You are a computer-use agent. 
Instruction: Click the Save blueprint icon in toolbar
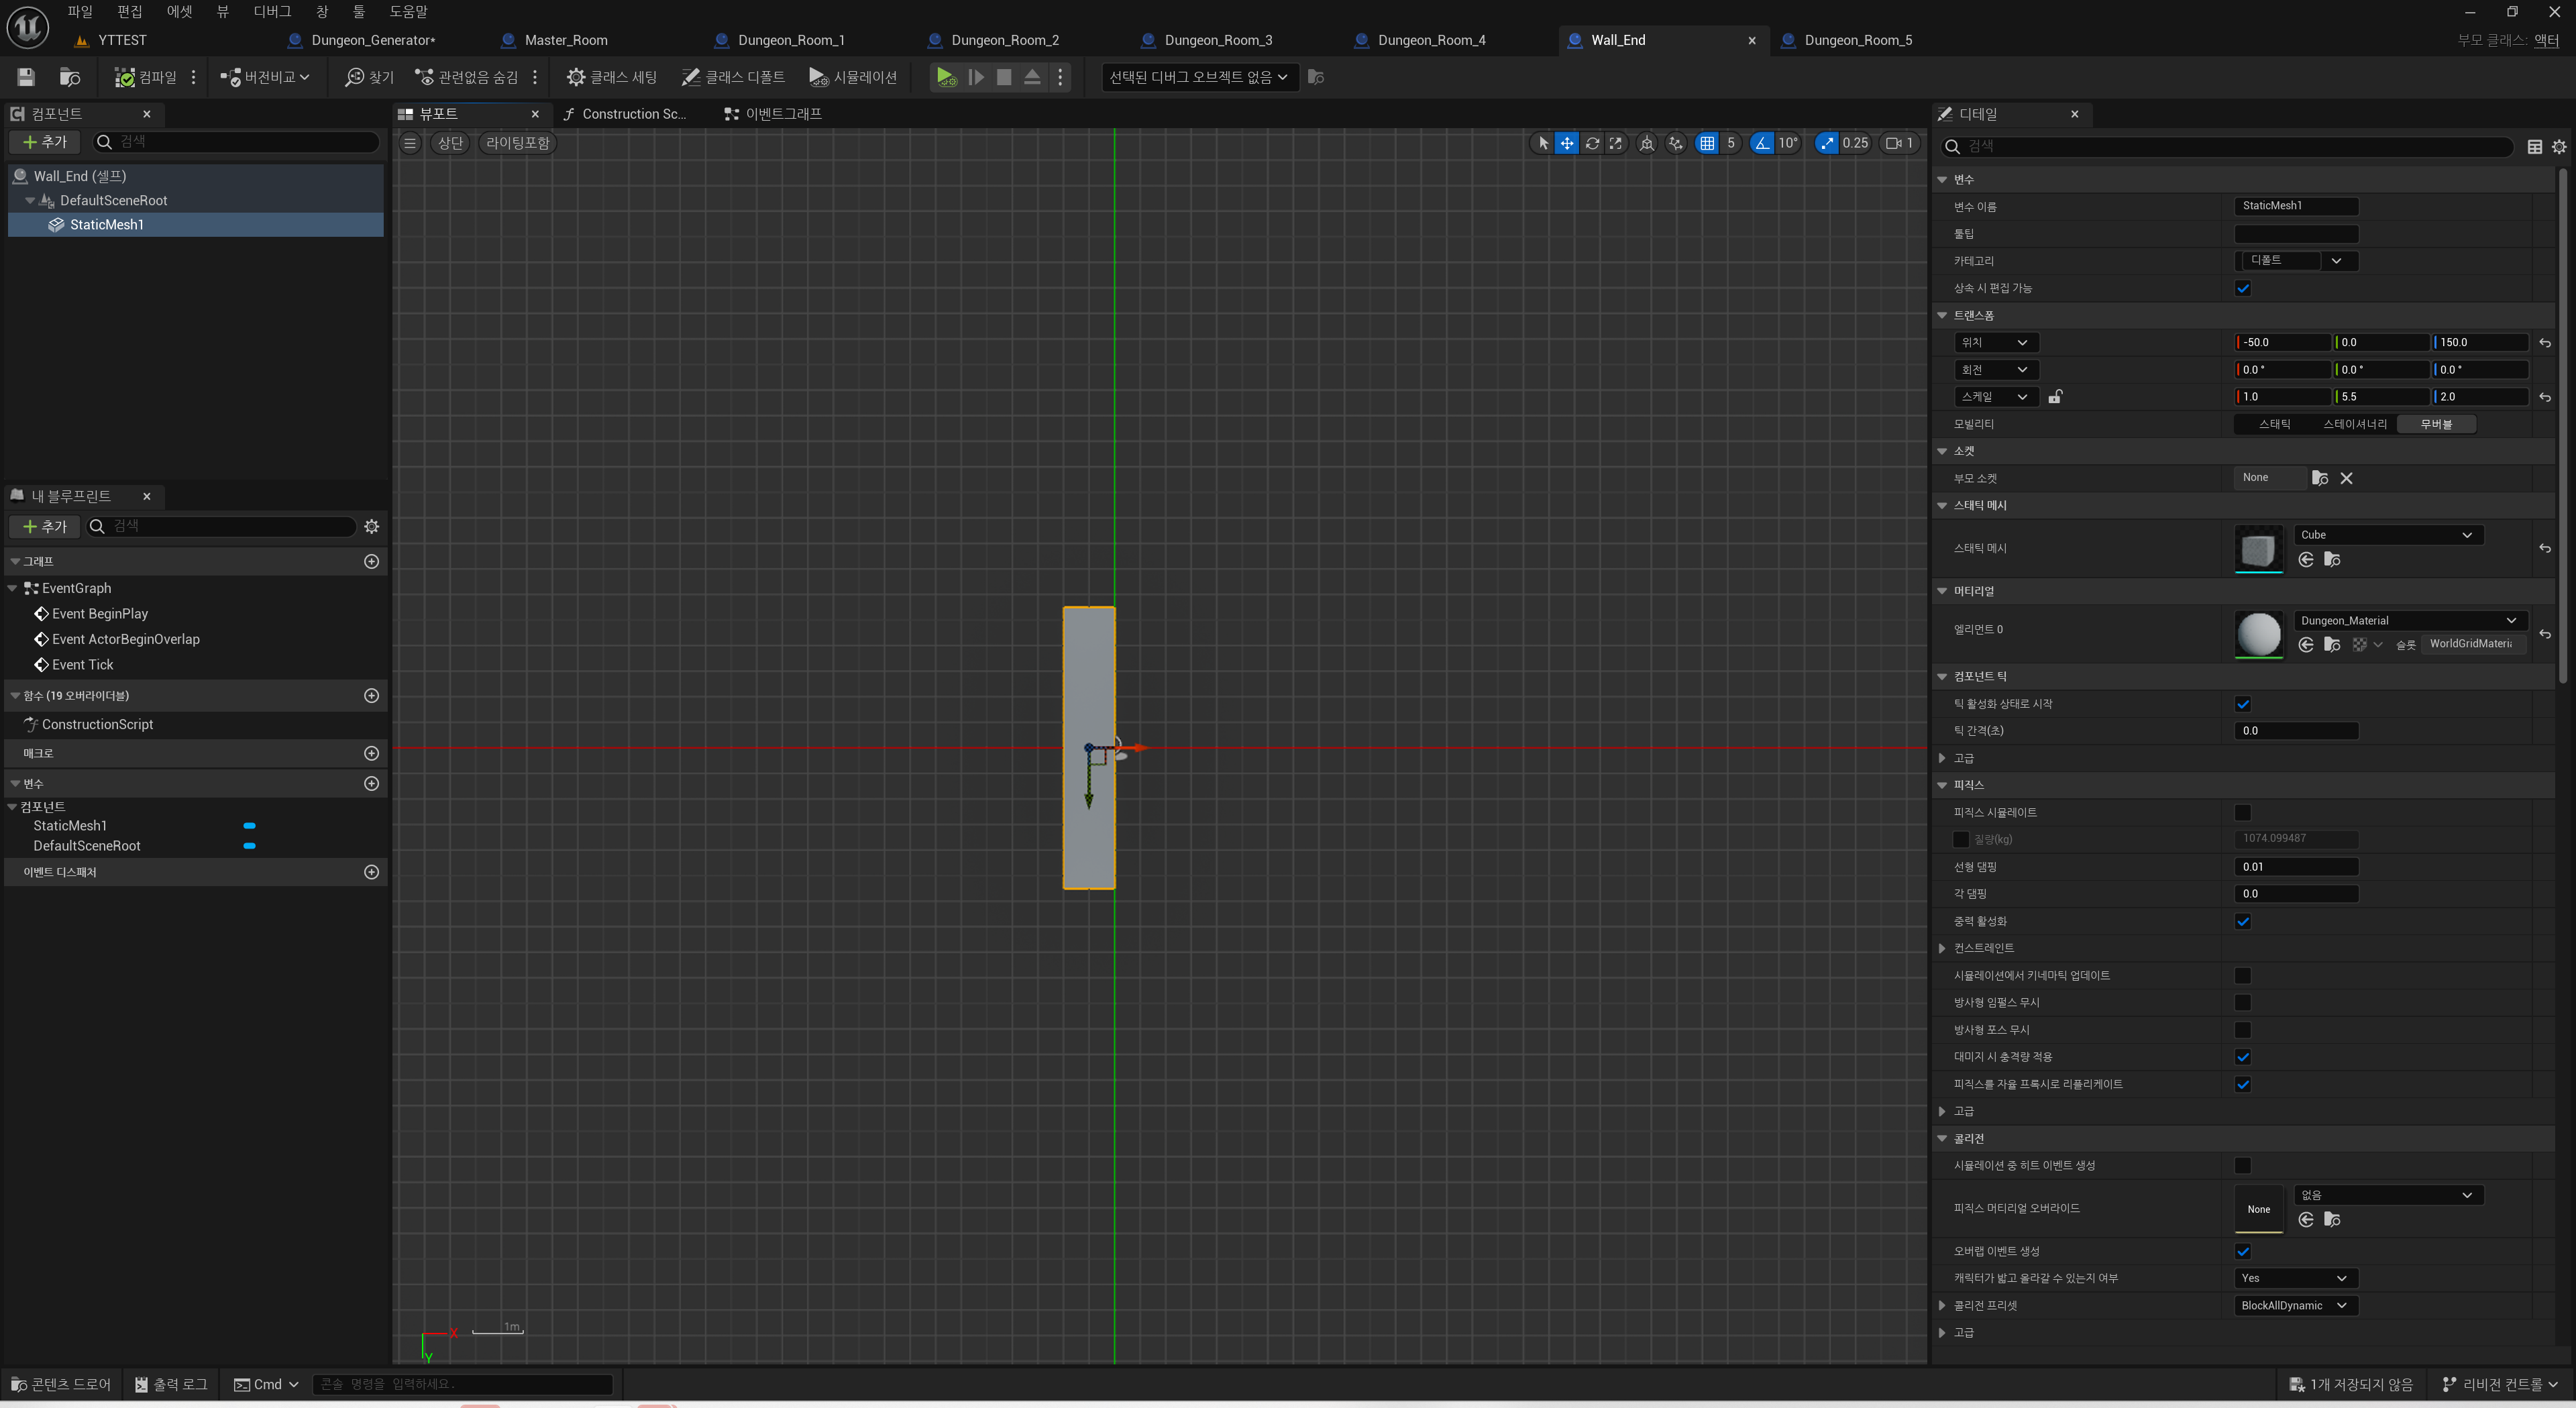pos(26,77)
